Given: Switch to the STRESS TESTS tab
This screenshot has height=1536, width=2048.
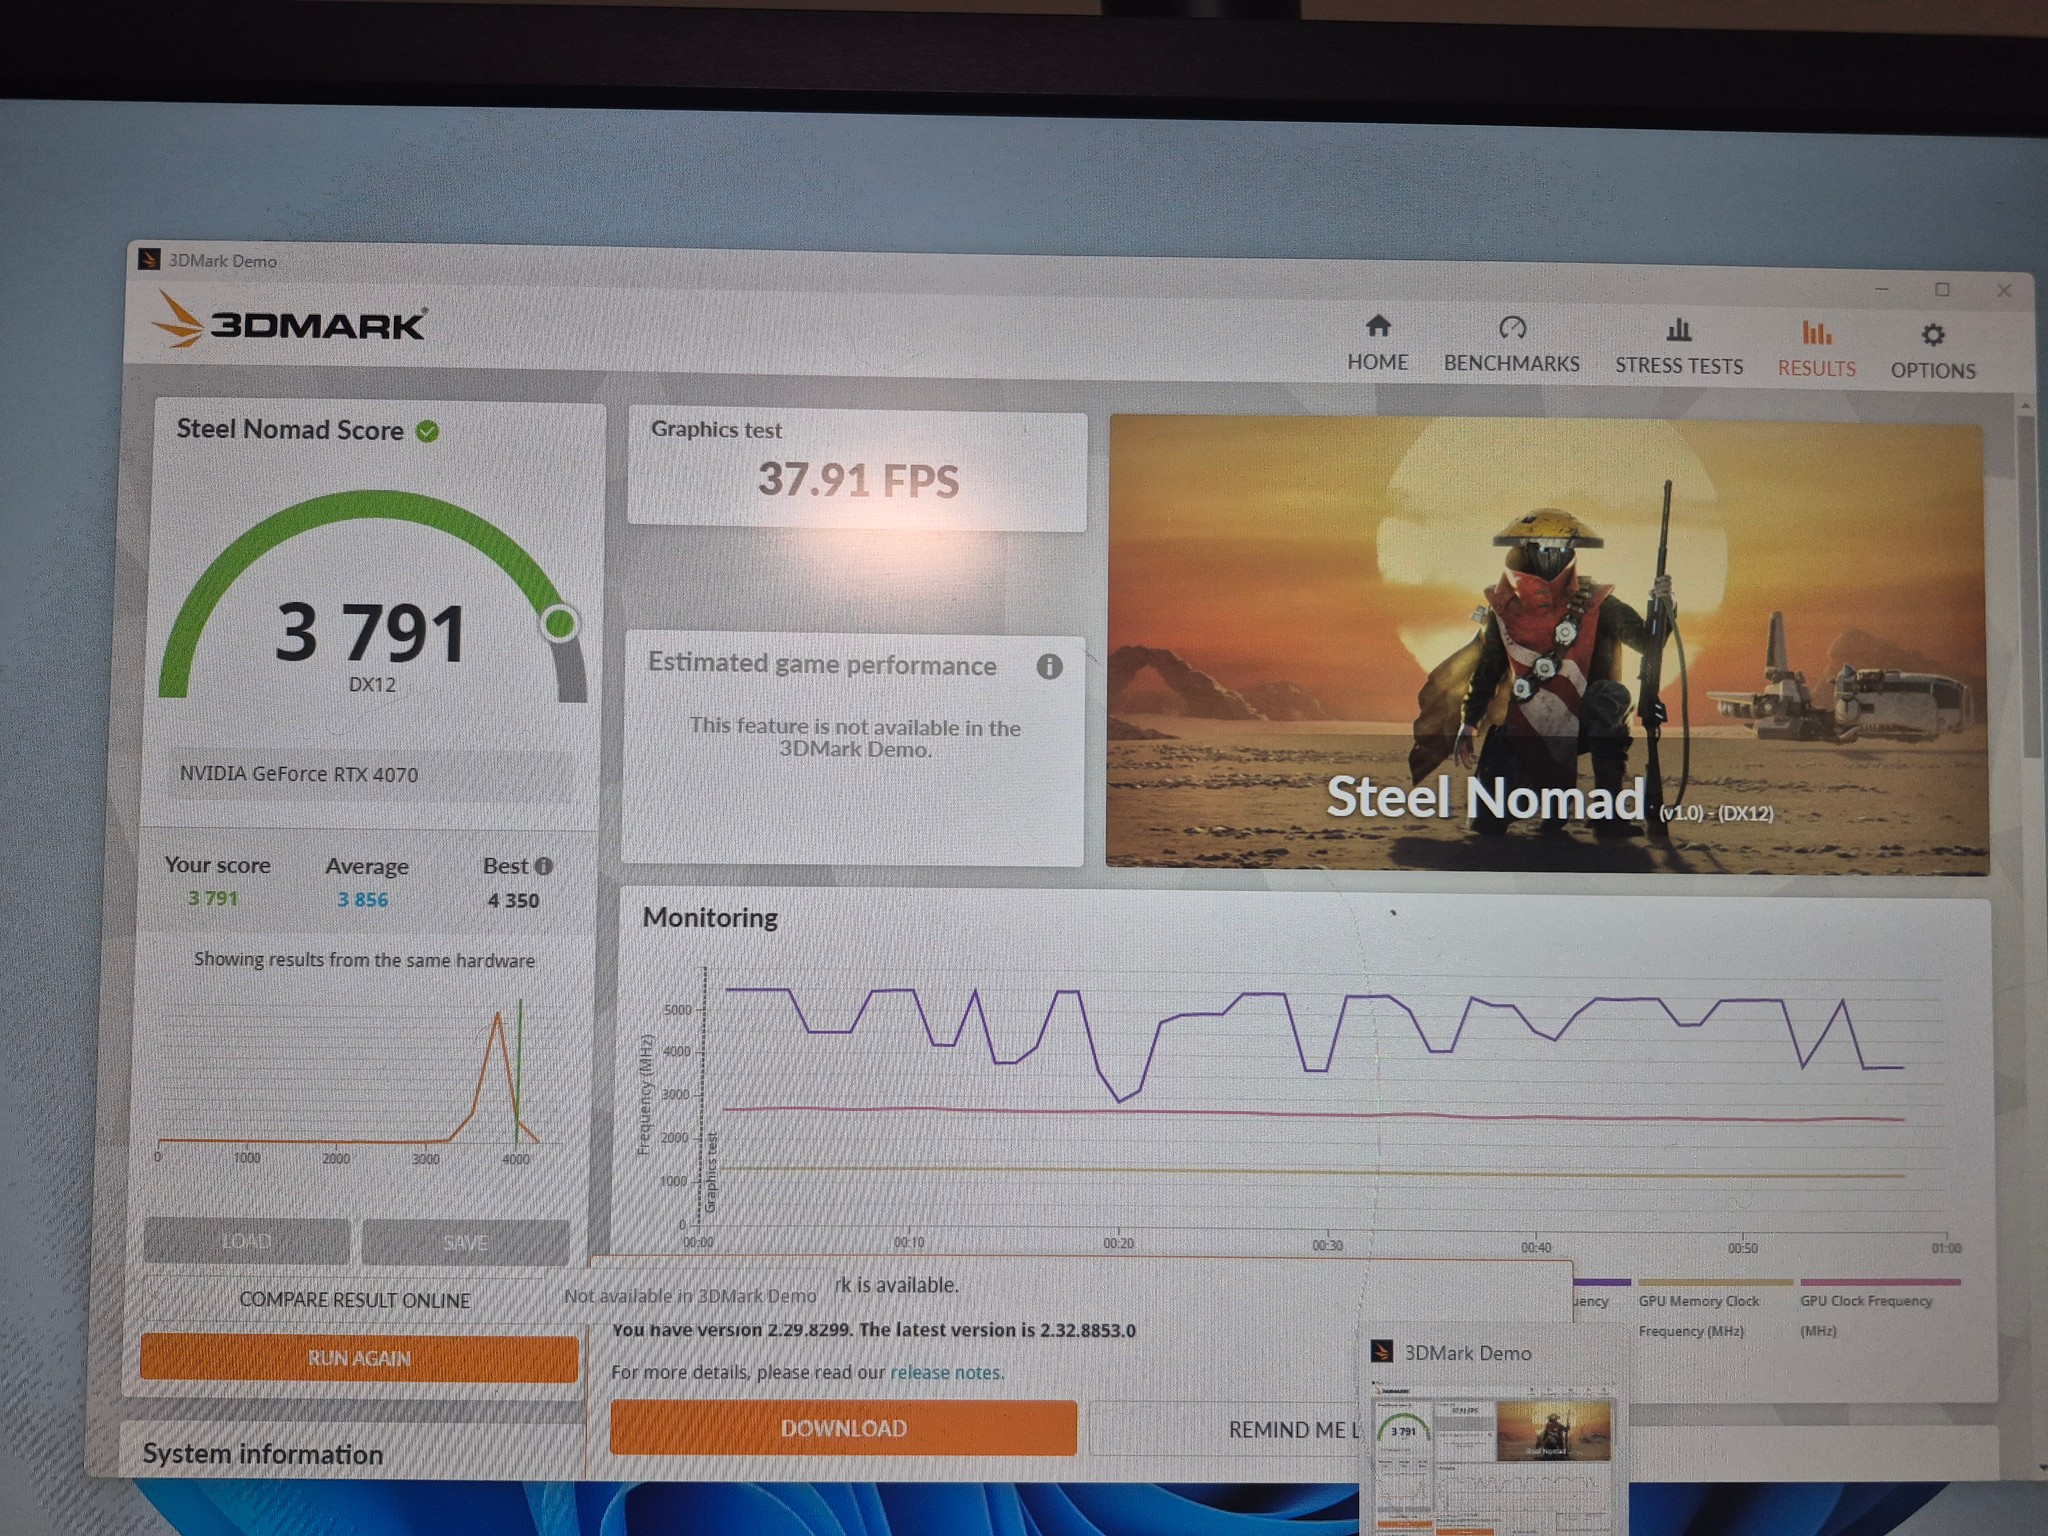Looking at the screenshot, I should [1679, 346].
